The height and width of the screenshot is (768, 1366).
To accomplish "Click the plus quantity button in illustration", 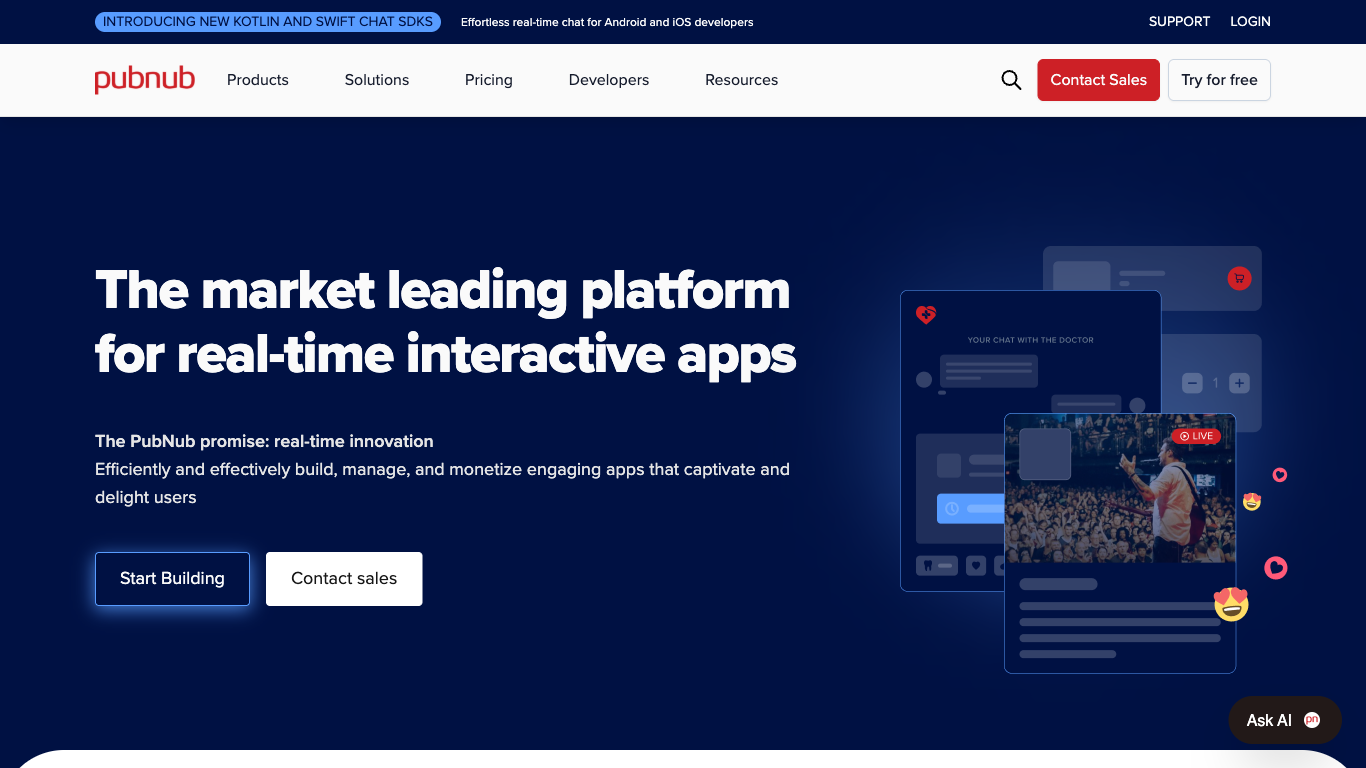I will (x=1239, y=383).
